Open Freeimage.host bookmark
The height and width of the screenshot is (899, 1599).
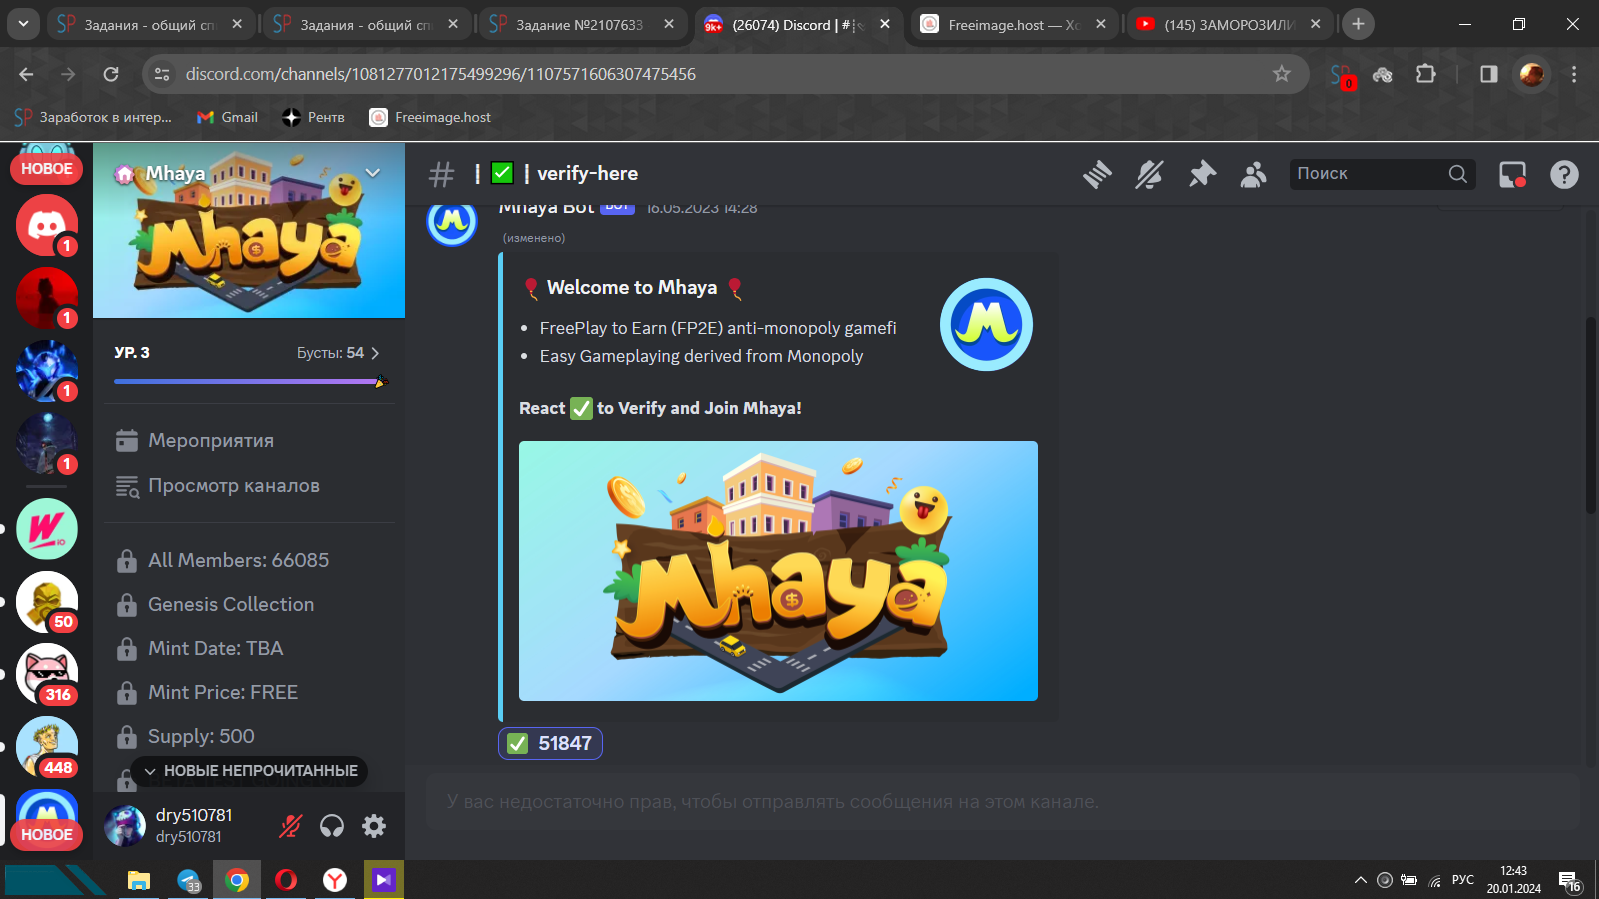pyautogui.click(x=431, y=117)
